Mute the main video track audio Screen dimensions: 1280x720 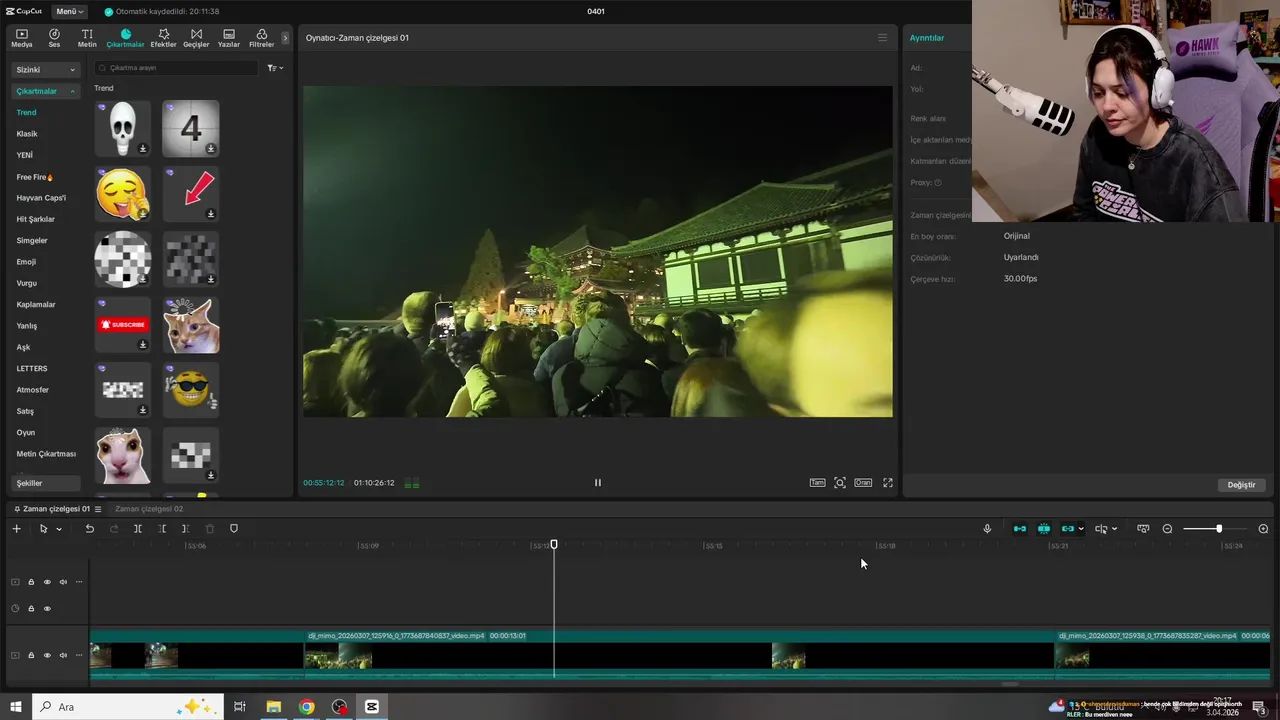click(63, 655)
